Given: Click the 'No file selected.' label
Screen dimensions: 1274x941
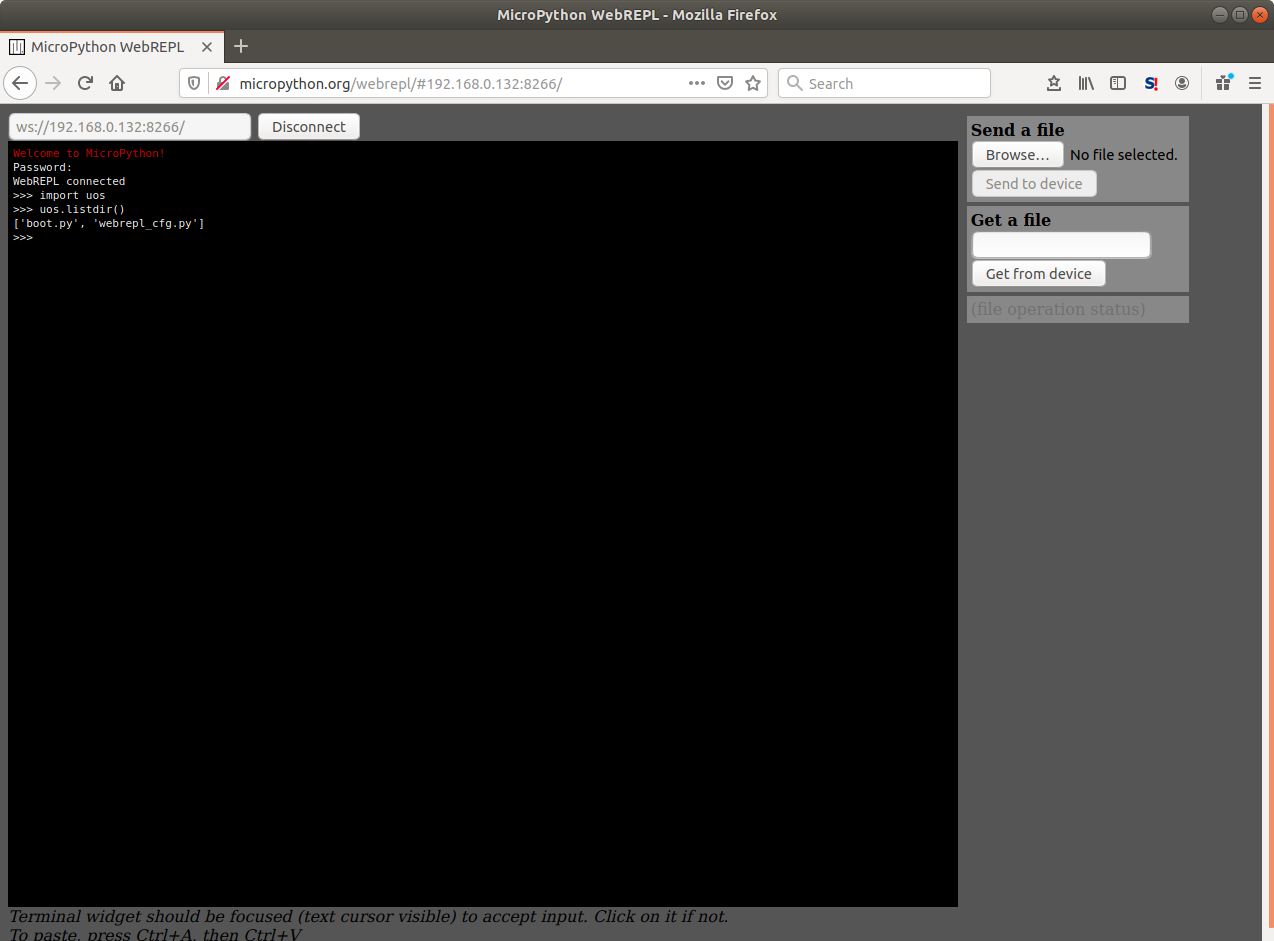Looking at the screenshot, I should (x=1124, y=155).
